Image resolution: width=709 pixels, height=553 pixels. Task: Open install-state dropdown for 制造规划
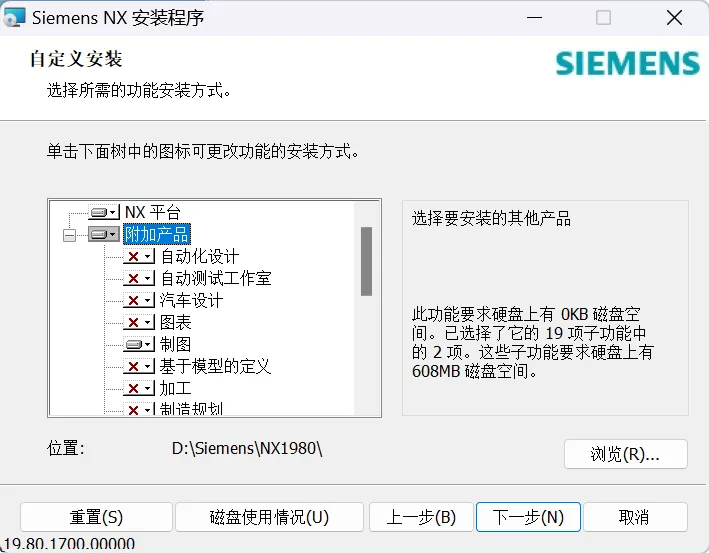[139, 409]
